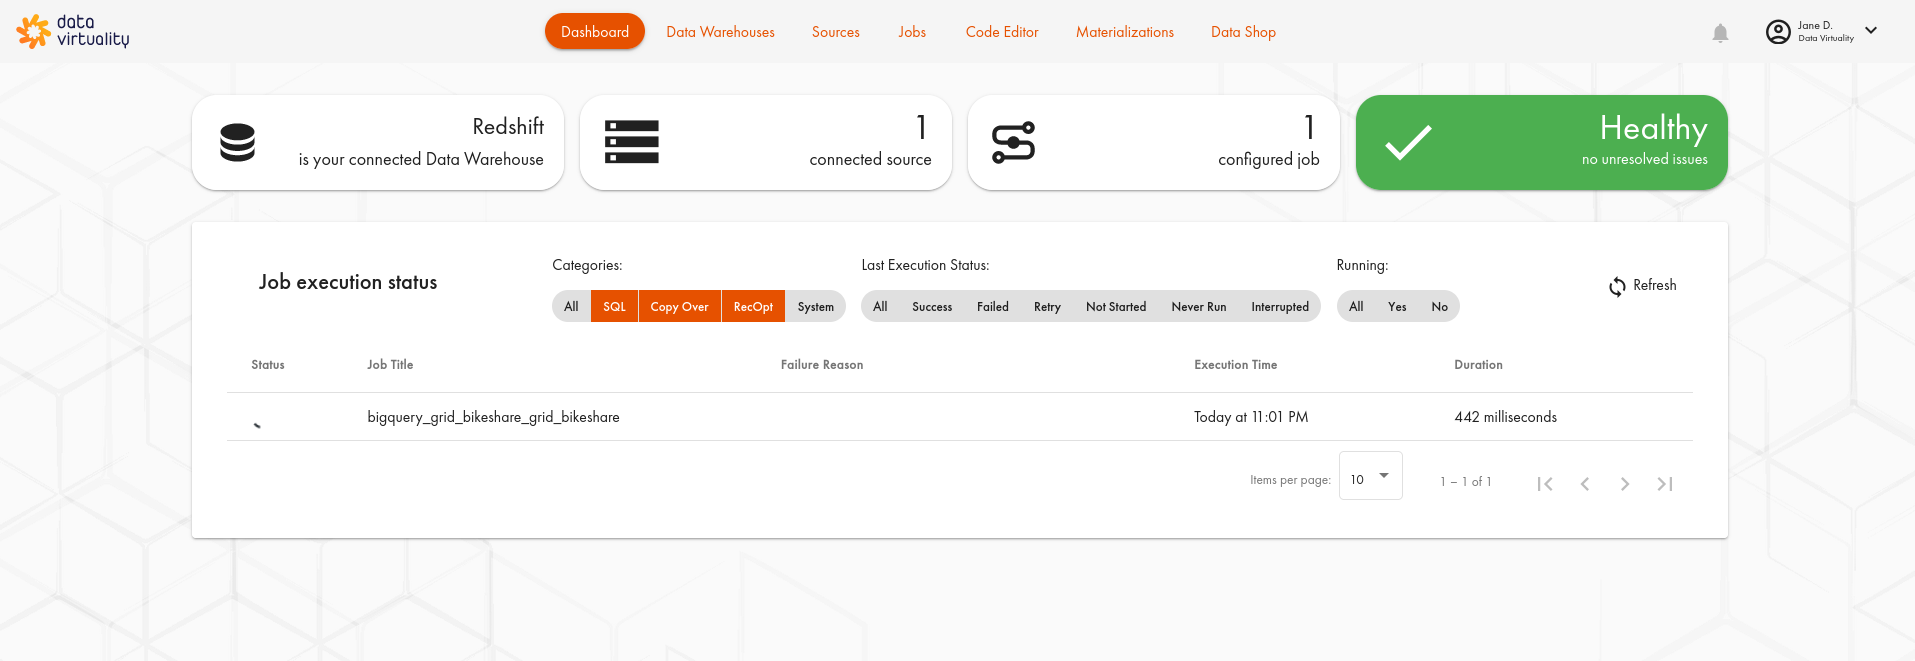Viewport: 1915px width, 661px height.
Task: Toggle the Copy Over category filter
Action: click(679, 307)
